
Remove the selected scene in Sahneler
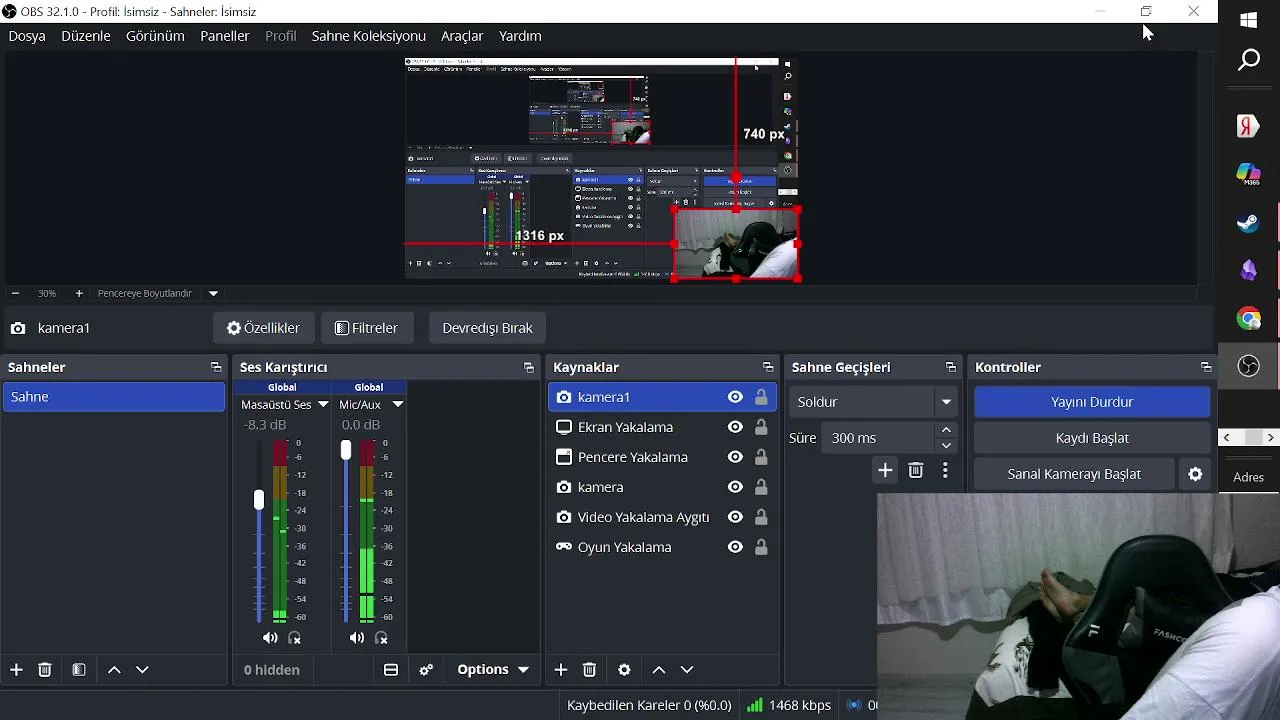click(45, 670)
